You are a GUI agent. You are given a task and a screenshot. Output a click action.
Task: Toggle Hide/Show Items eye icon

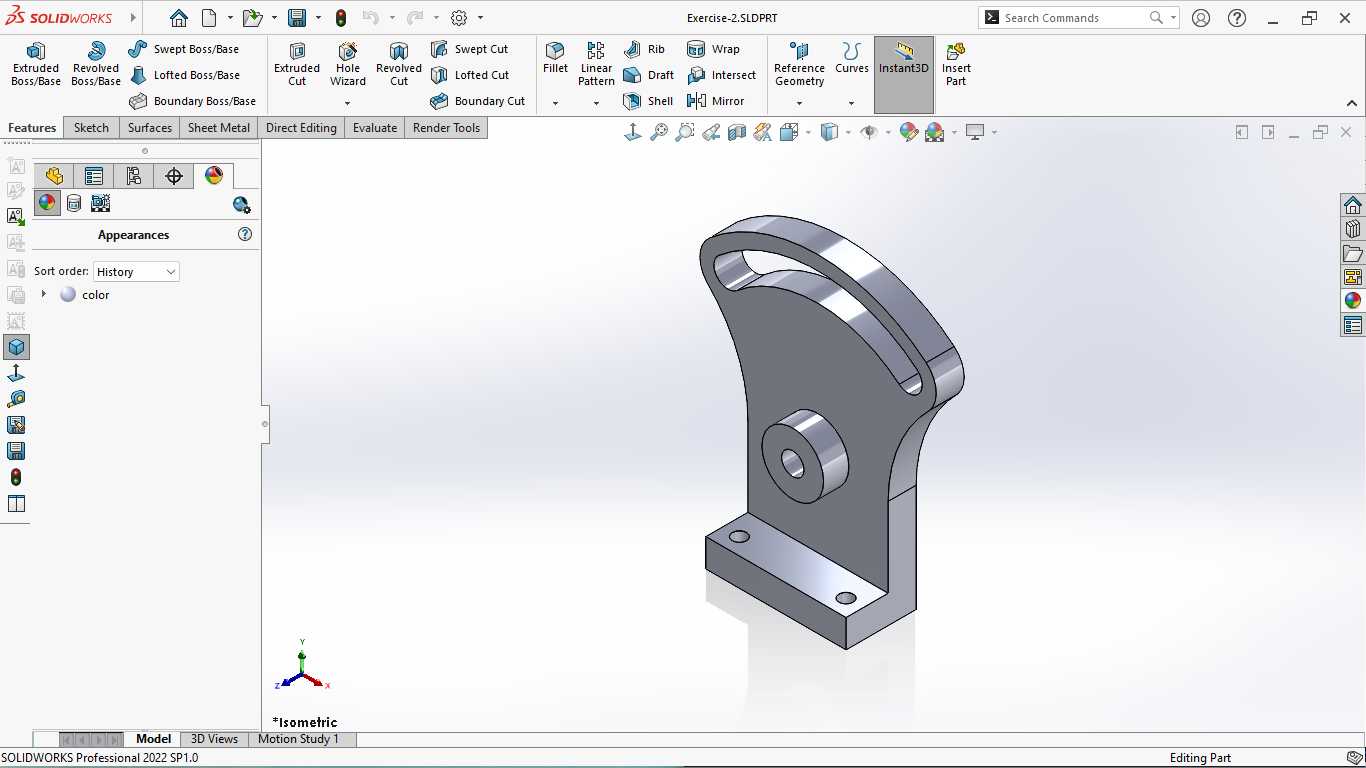pyautogui.click(x=869, y=132)
